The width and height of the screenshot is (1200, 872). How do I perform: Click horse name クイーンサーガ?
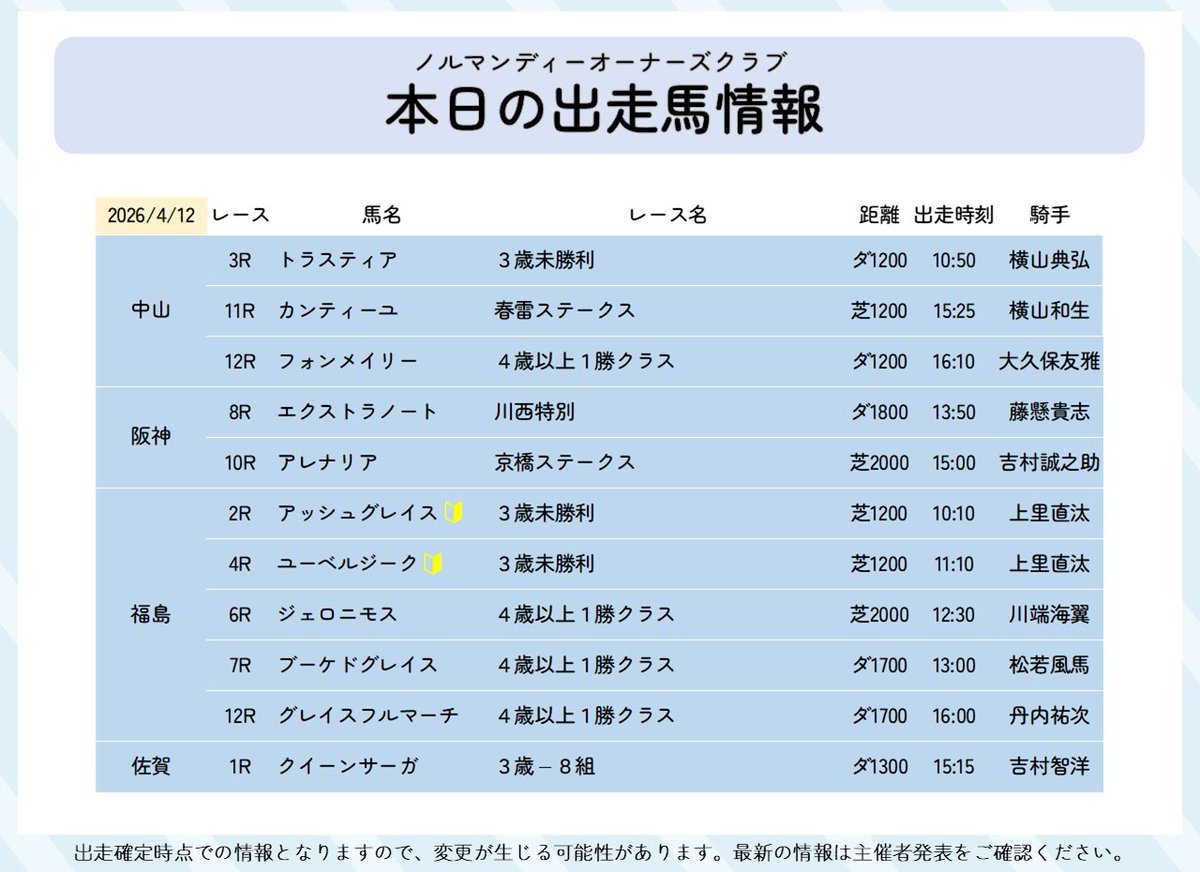[x=347, y=766]
